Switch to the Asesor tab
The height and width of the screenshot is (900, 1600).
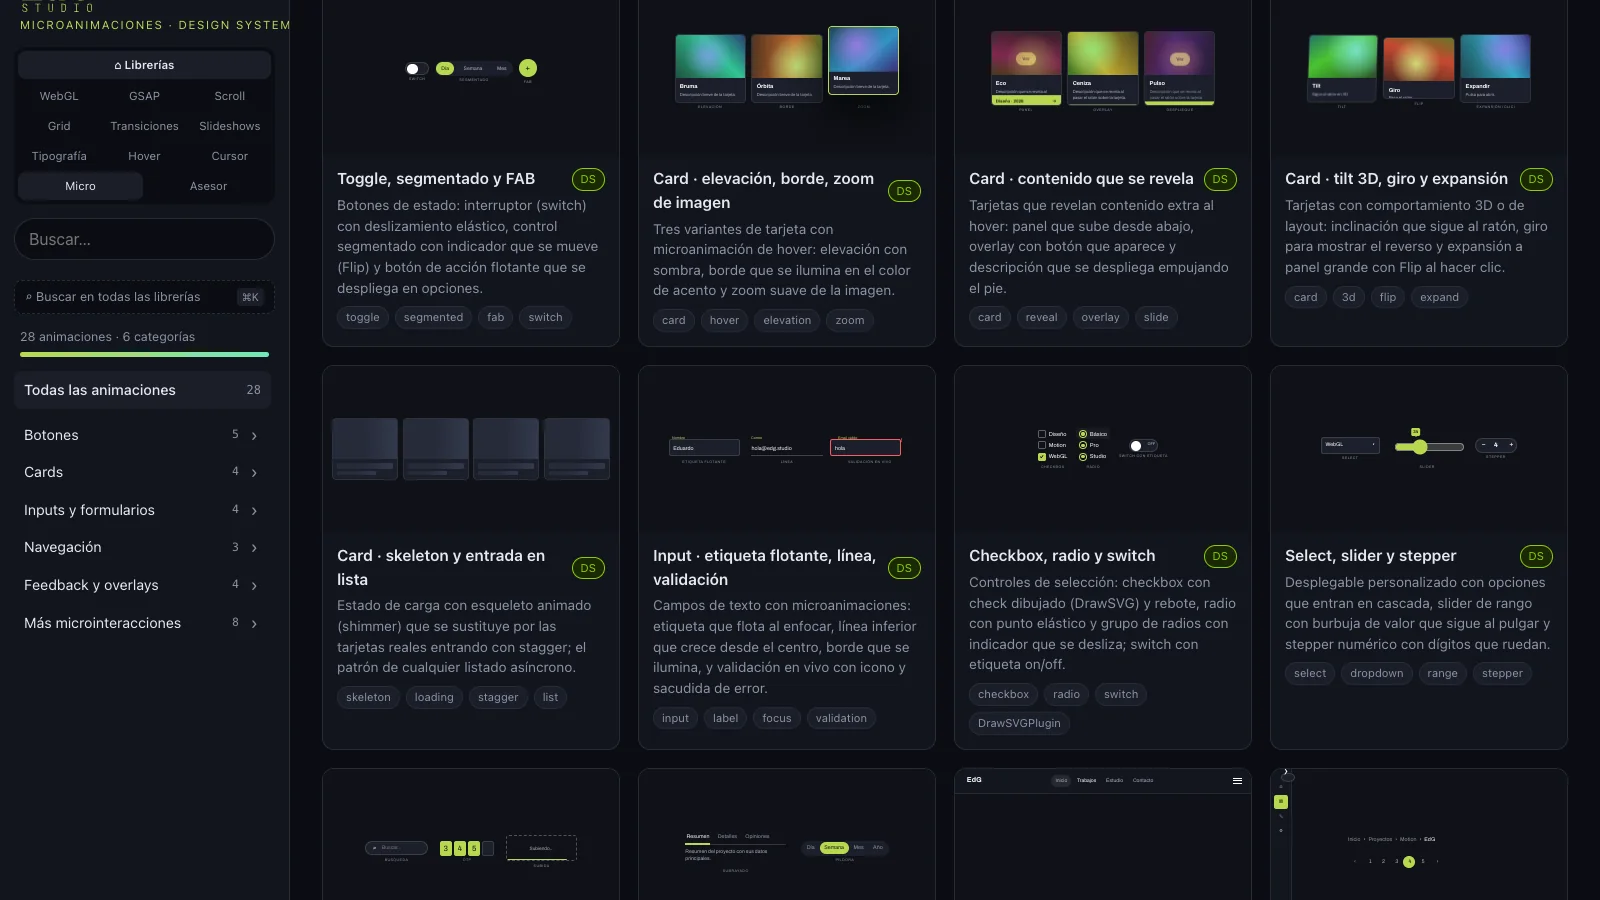pos(208,186)
